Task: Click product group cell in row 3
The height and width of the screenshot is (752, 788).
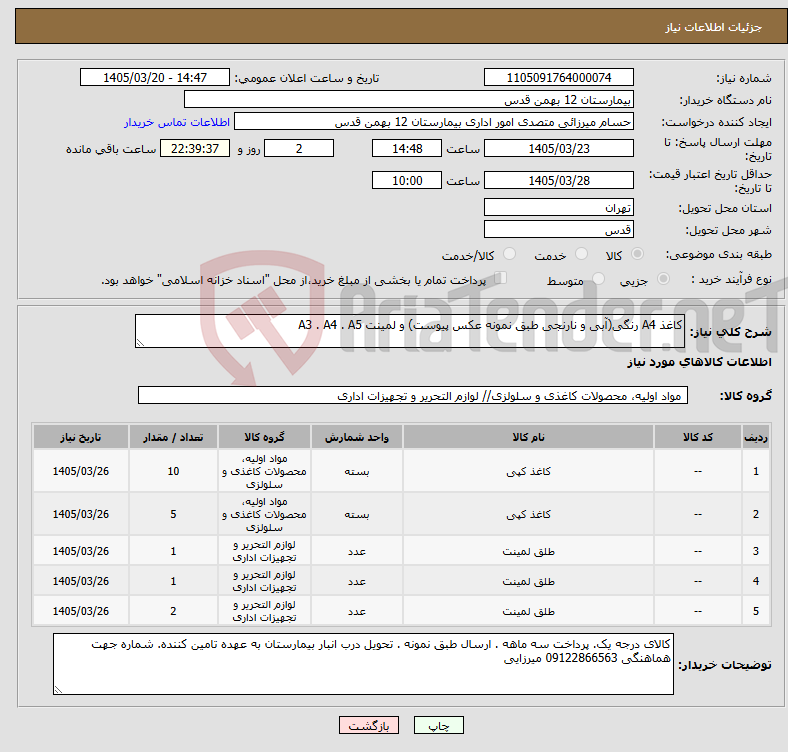Action: [x=264, y=551]
